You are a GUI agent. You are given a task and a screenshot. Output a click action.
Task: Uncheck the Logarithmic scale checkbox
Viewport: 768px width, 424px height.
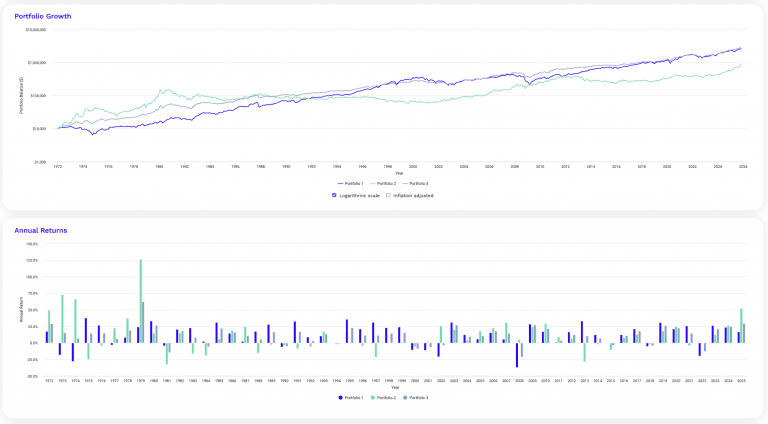pyautogui.click(x=334, y=195)
